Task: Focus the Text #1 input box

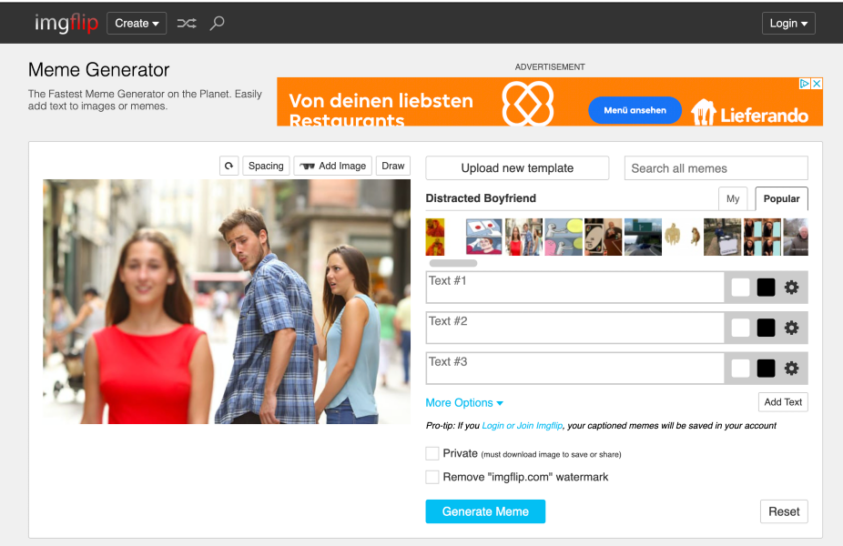Action: tap(575, 288)
